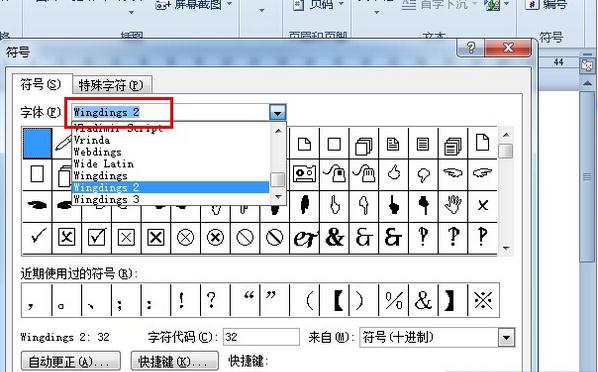The image size is (598, 372).
Task: Choose recently used ampersand symbol
Action: coord(423,300)
